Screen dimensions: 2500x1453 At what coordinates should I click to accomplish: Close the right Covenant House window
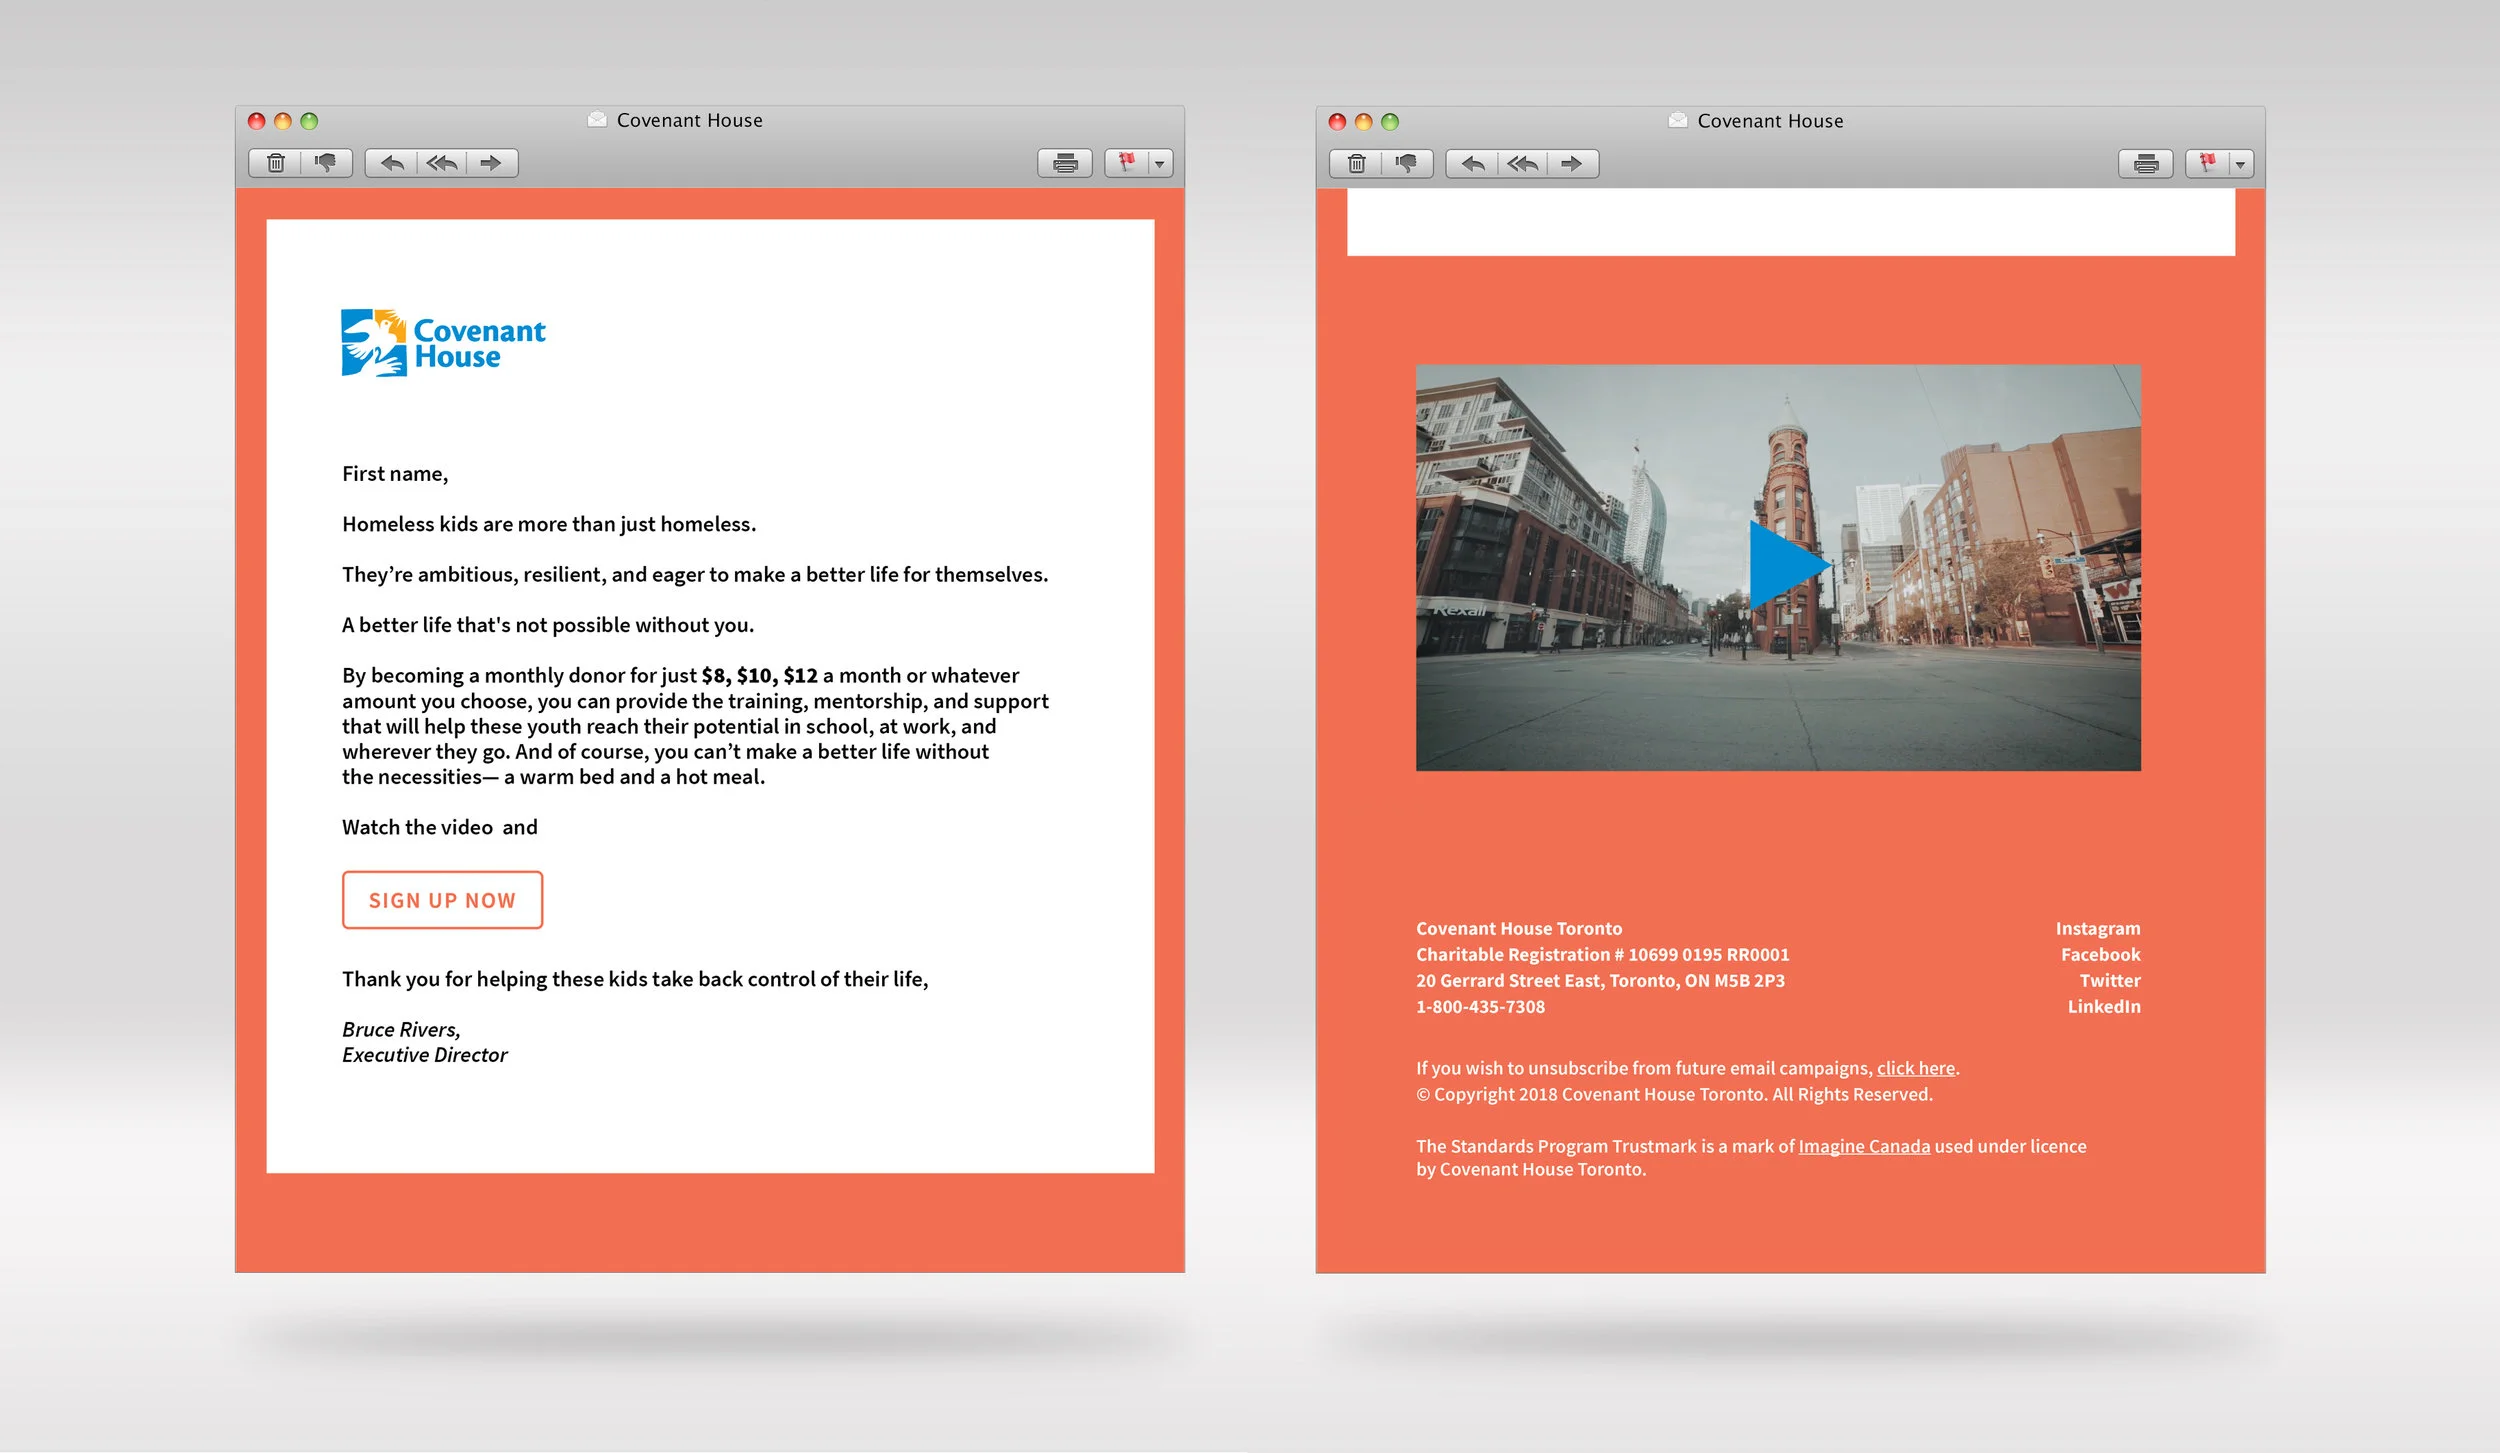pos(1337,122)
